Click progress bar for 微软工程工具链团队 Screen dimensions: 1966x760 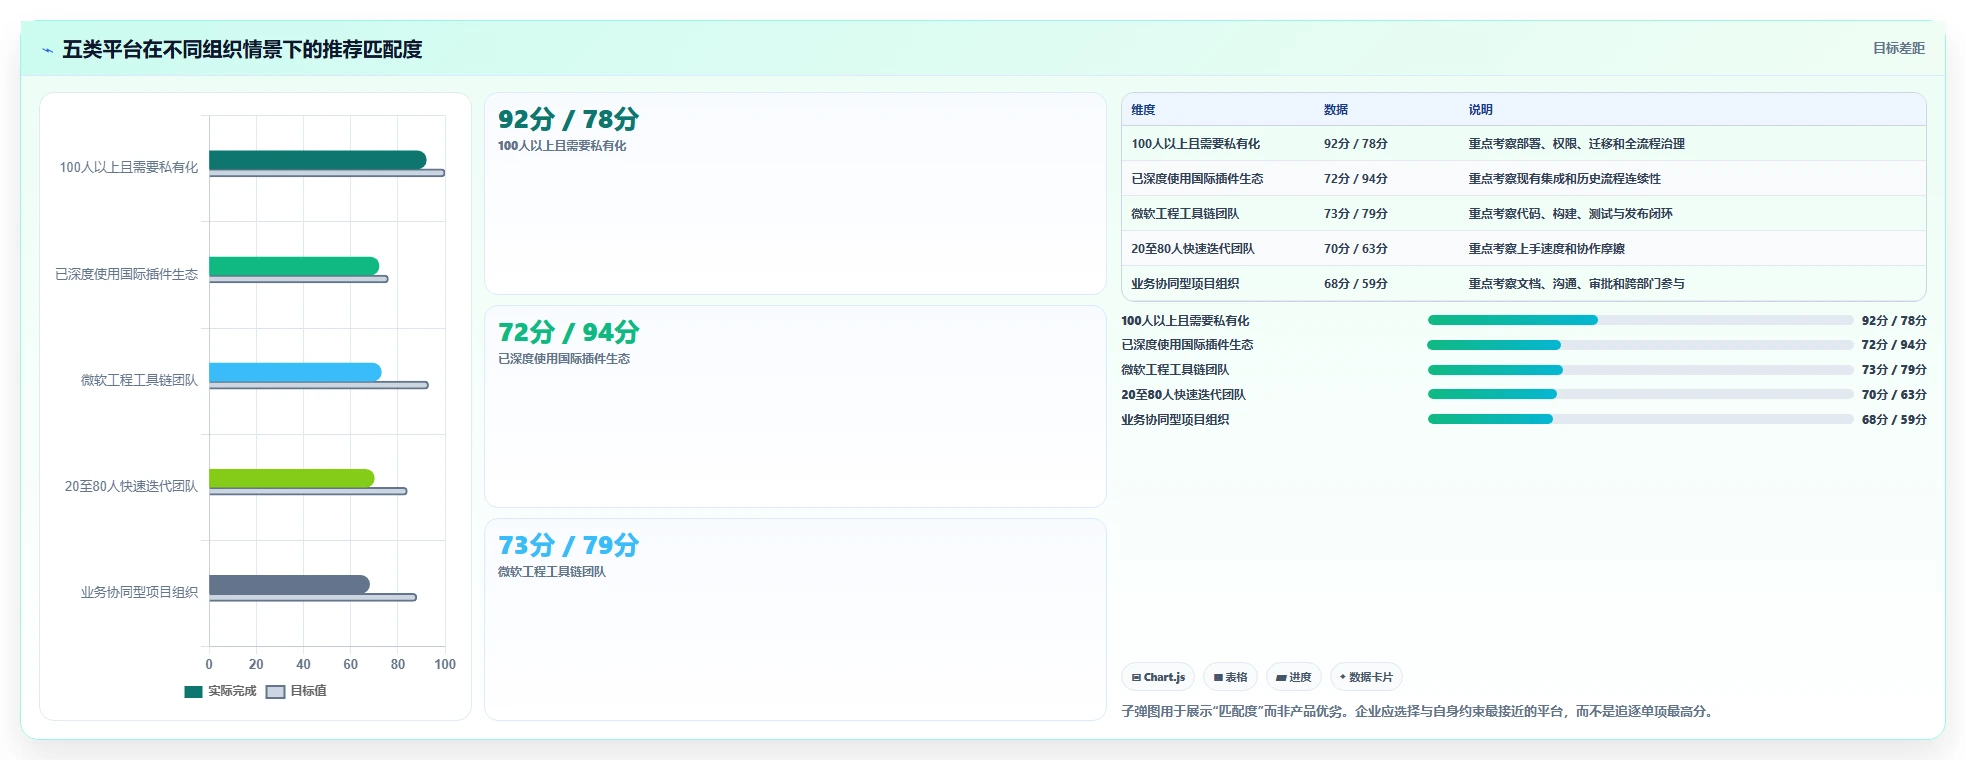pos(1640,370)
